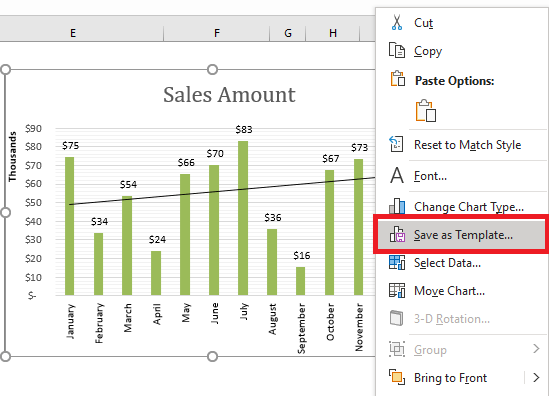549x396 pixels.
Task: Select column F header
Action: coord(217,33)
